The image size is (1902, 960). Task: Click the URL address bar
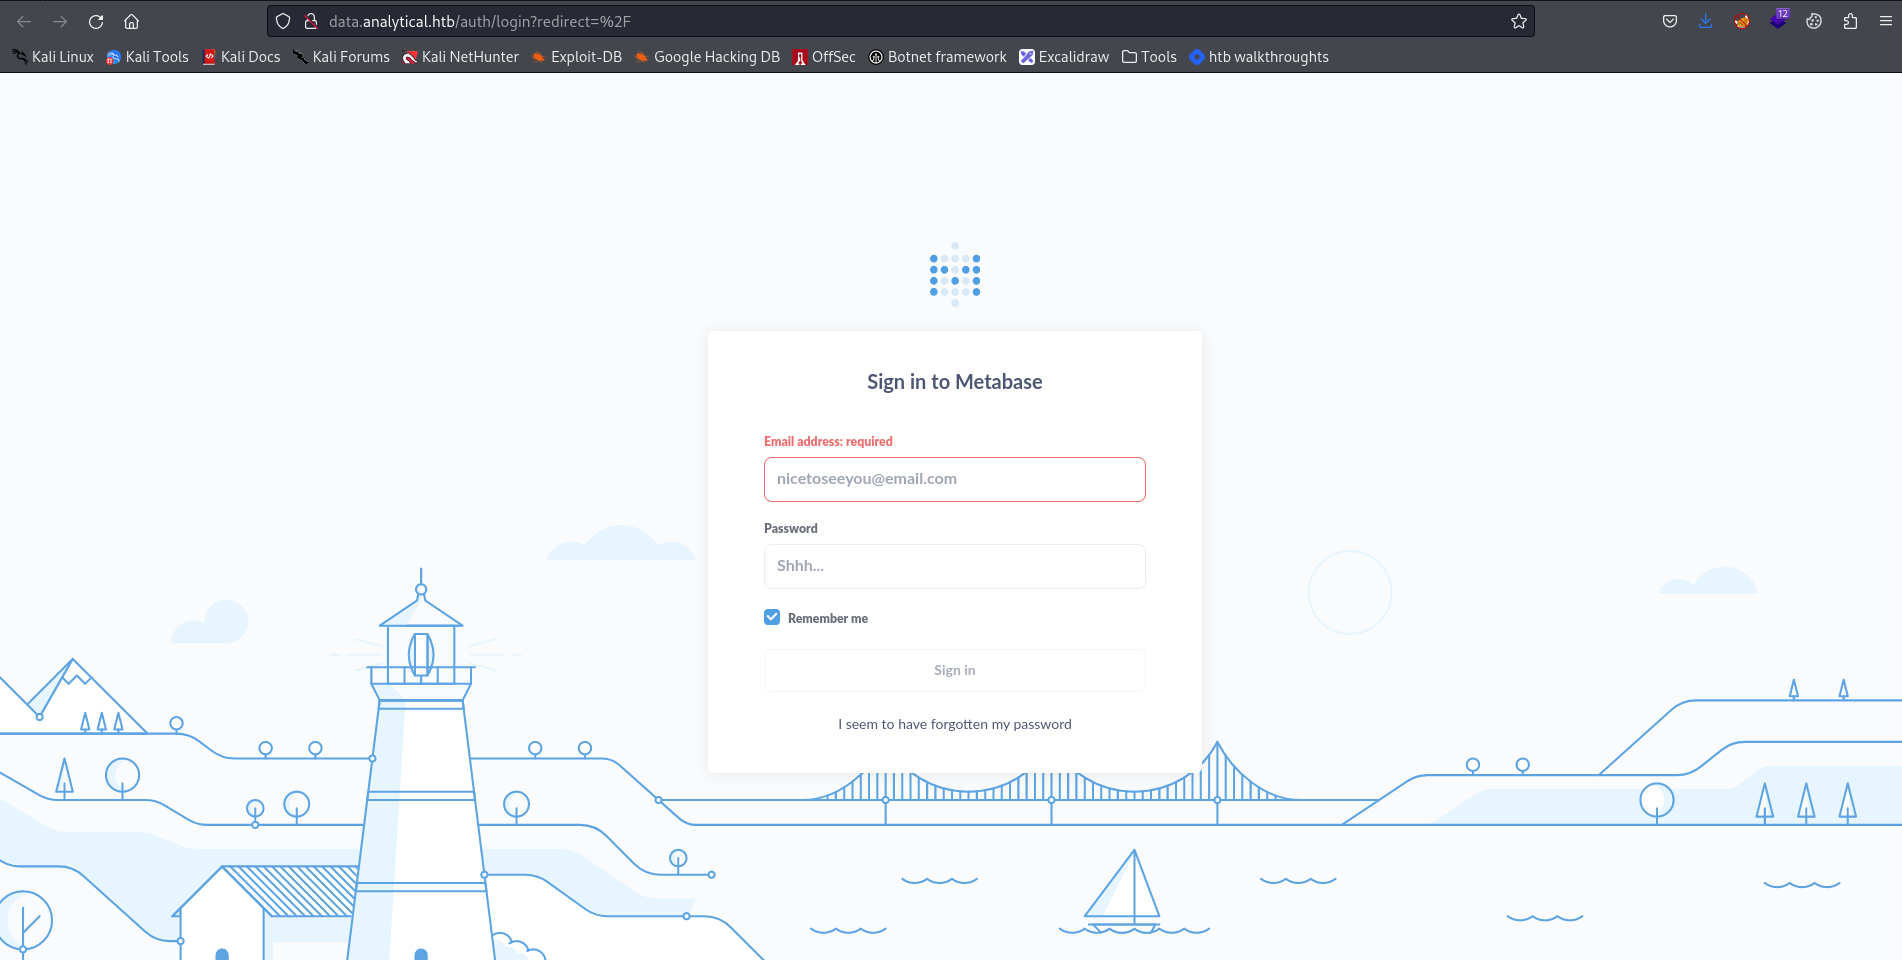coord(900,21)
